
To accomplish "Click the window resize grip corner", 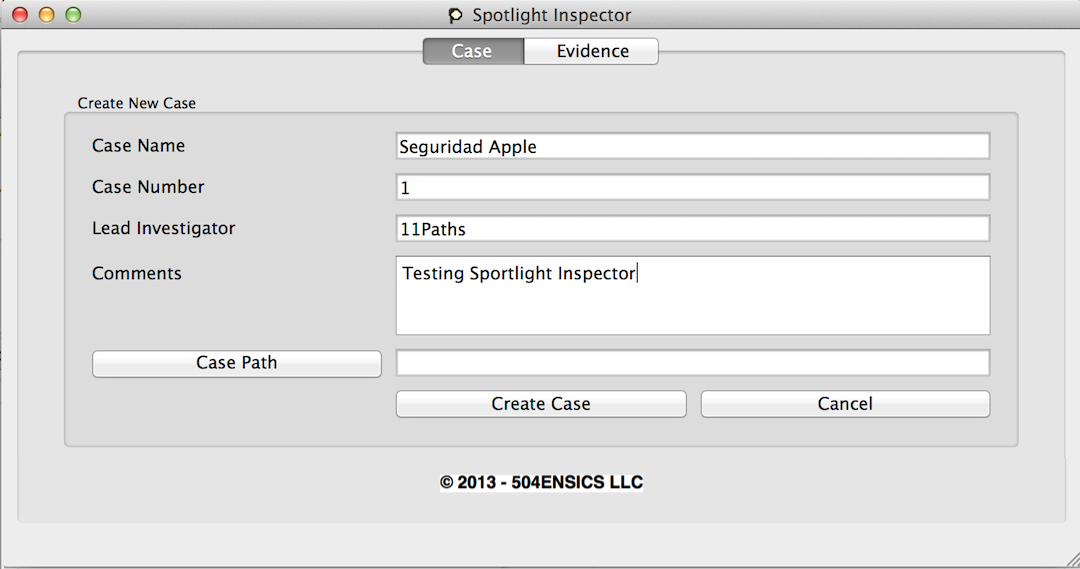I will [1071, 560].
